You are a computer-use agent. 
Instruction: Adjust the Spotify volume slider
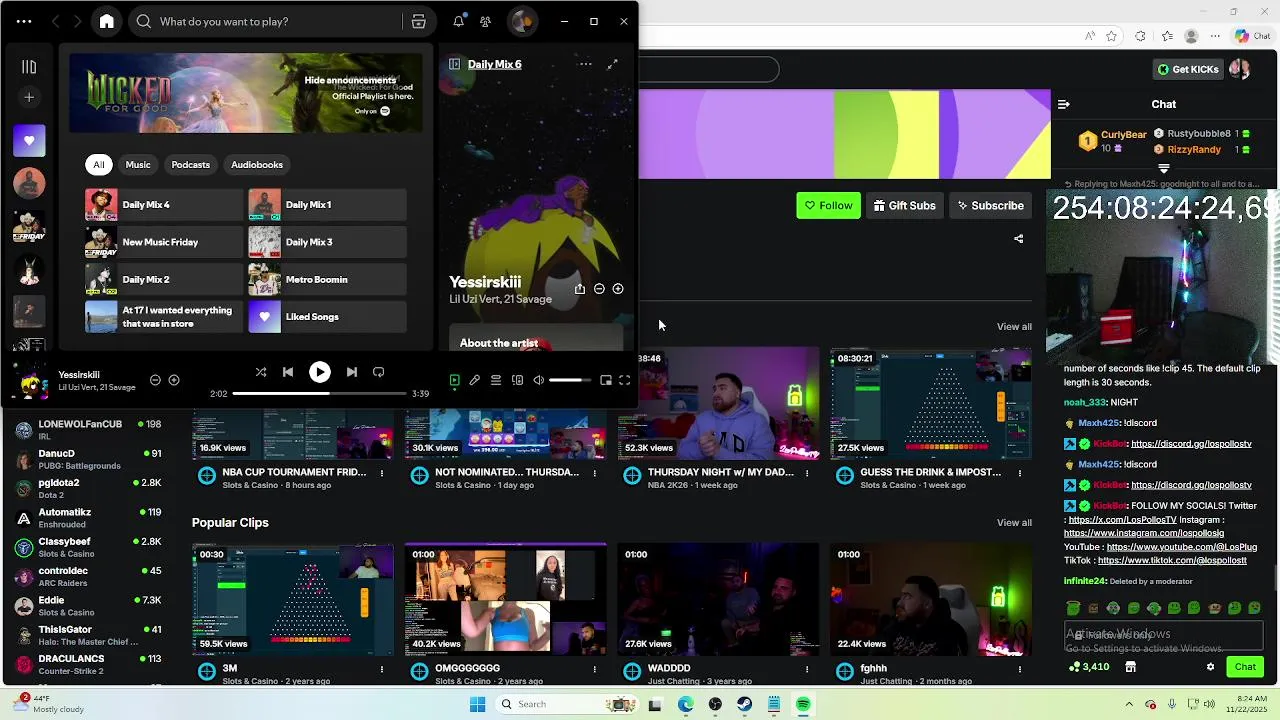click(570, 380)
